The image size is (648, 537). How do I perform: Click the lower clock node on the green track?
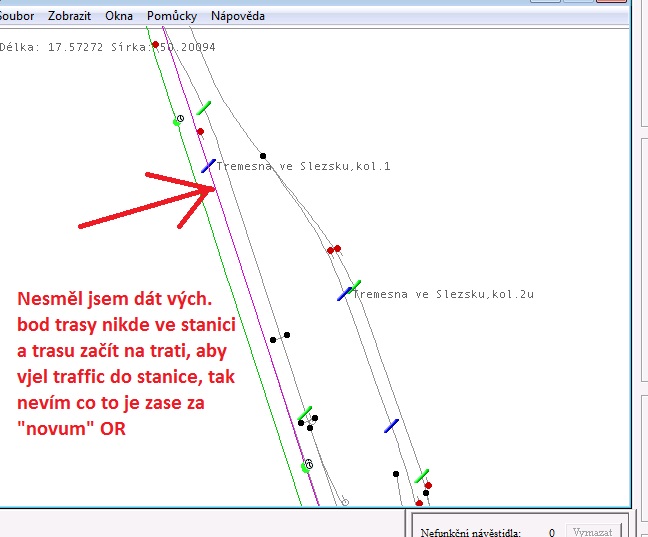coord(308,464)
